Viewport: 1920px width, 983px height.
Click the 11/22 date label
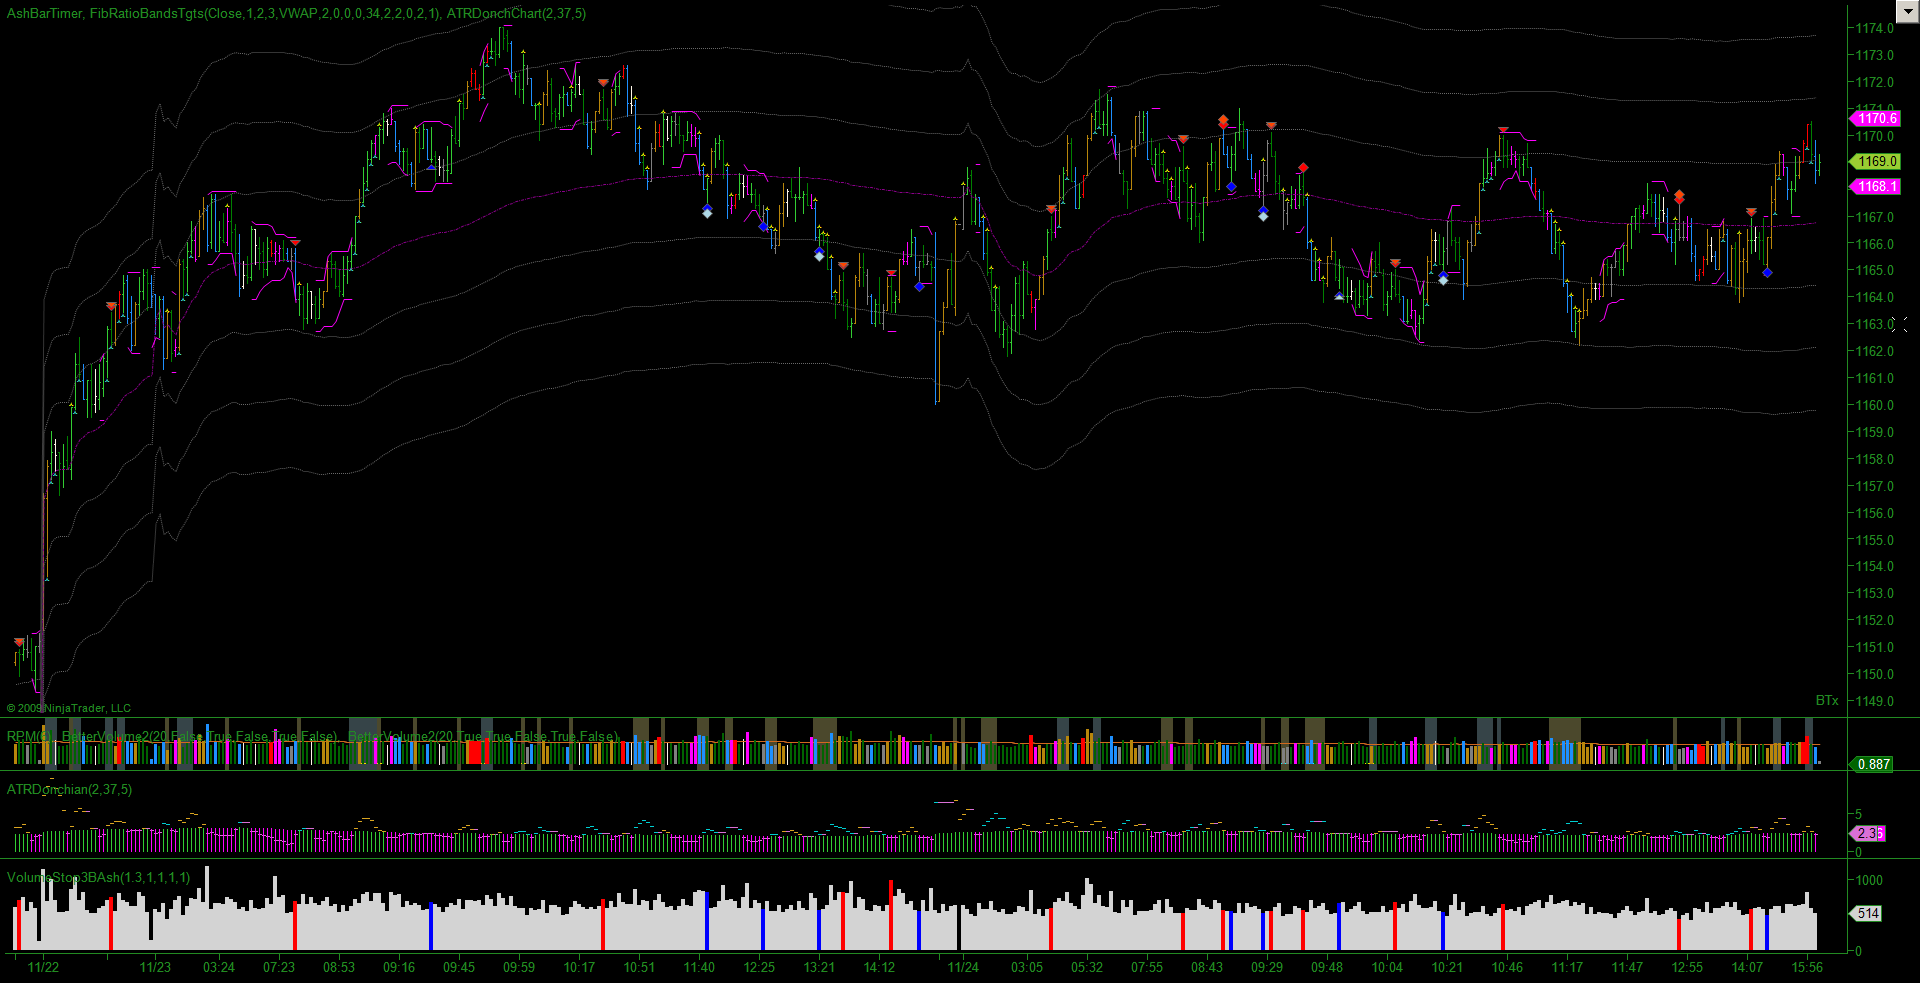[43, 967]
